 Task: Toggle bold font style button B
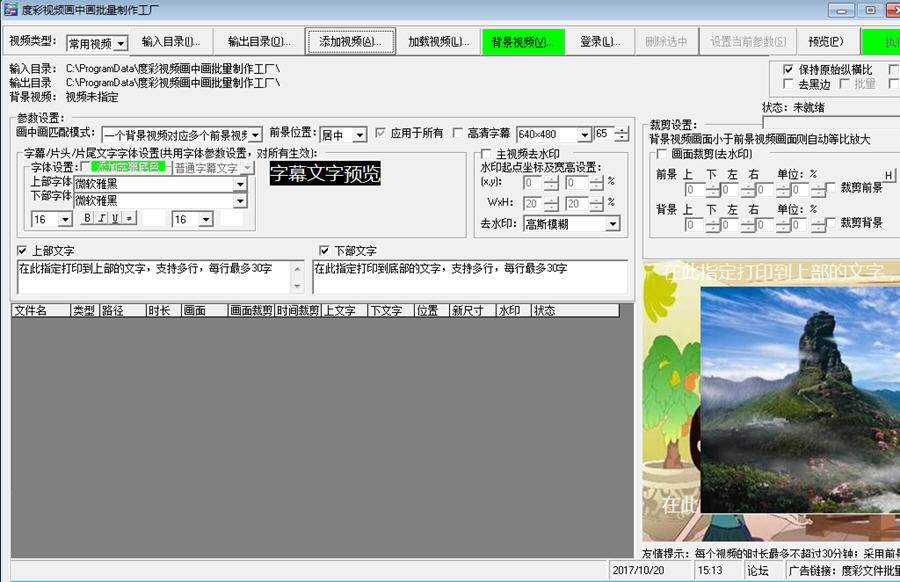pyautogui.click(x=87, y=218)
